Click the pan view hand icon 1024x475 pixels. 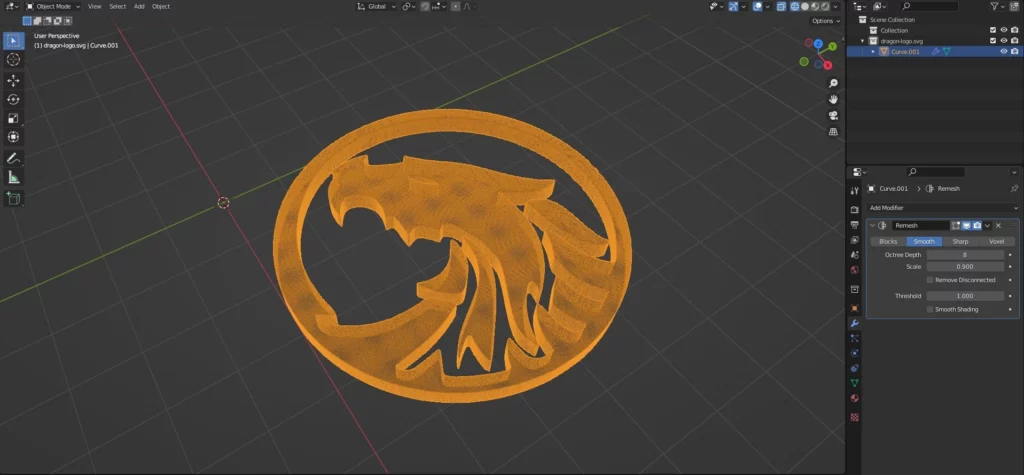[833, 99]
